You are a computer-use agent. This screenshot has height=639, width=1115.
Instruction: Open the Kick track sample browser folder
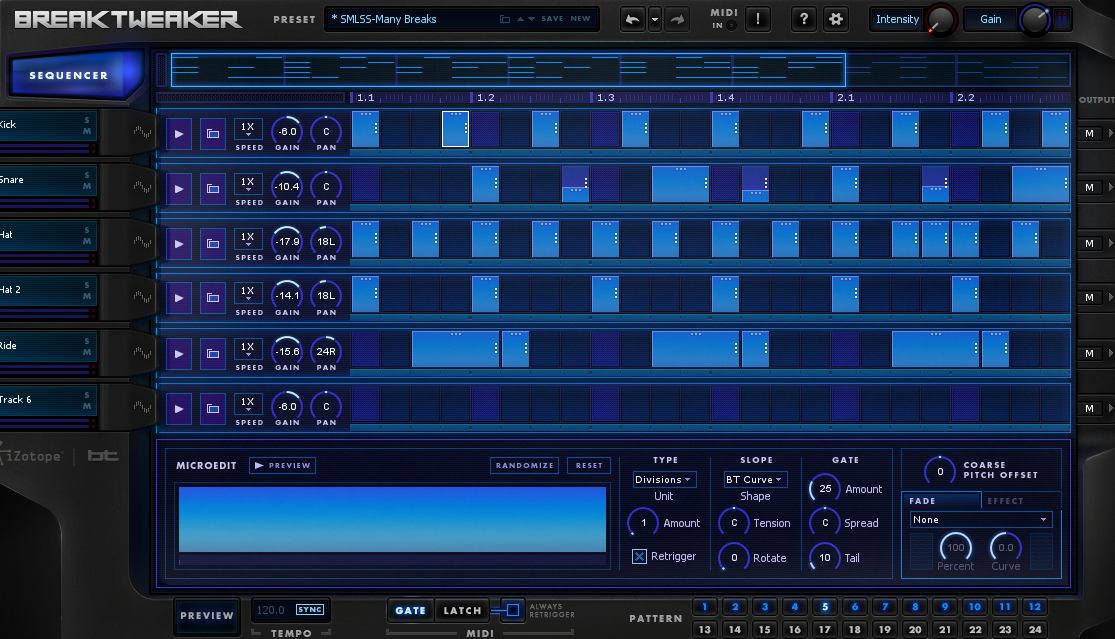point(213,134)
